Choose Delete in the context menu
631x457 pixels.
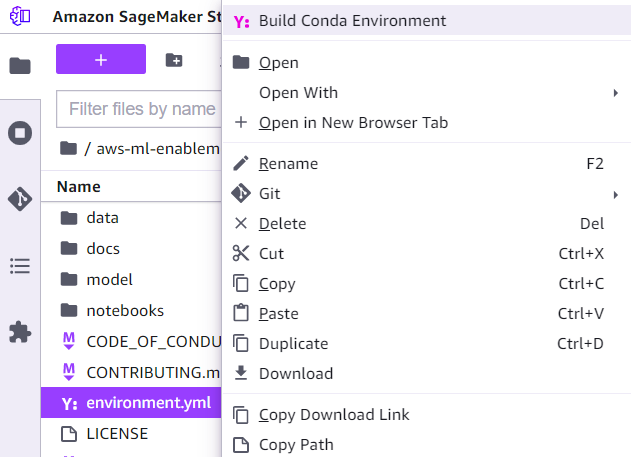point(427,224)
